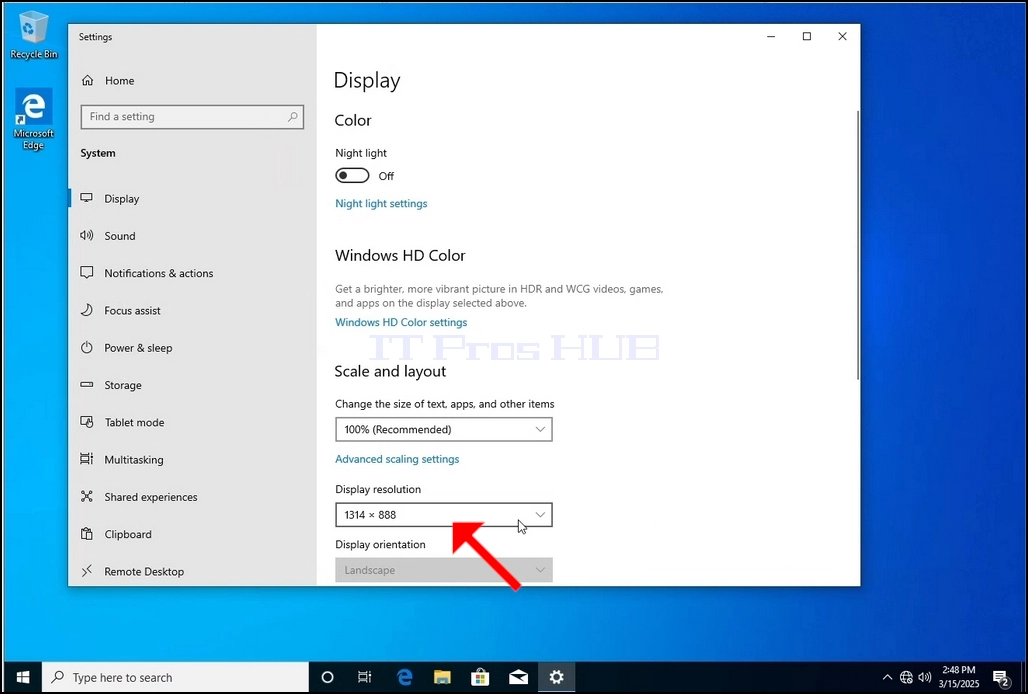Open Task View on the taskbar
This screenshot has width=1028, height=694.
[365, 677]
